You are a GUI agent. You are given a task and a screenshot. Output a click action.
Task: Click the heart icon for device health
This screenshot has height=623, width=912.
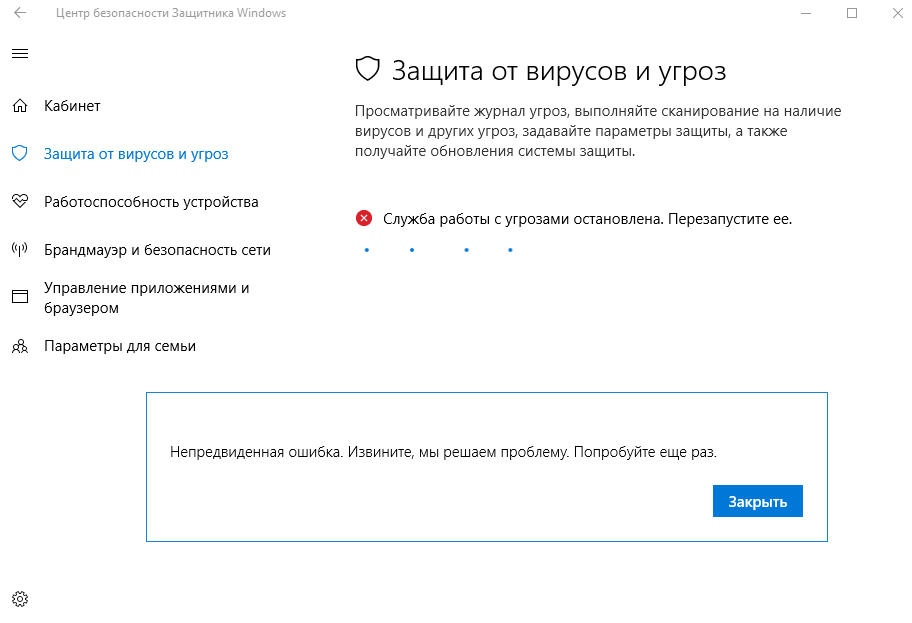click(20, 201)
